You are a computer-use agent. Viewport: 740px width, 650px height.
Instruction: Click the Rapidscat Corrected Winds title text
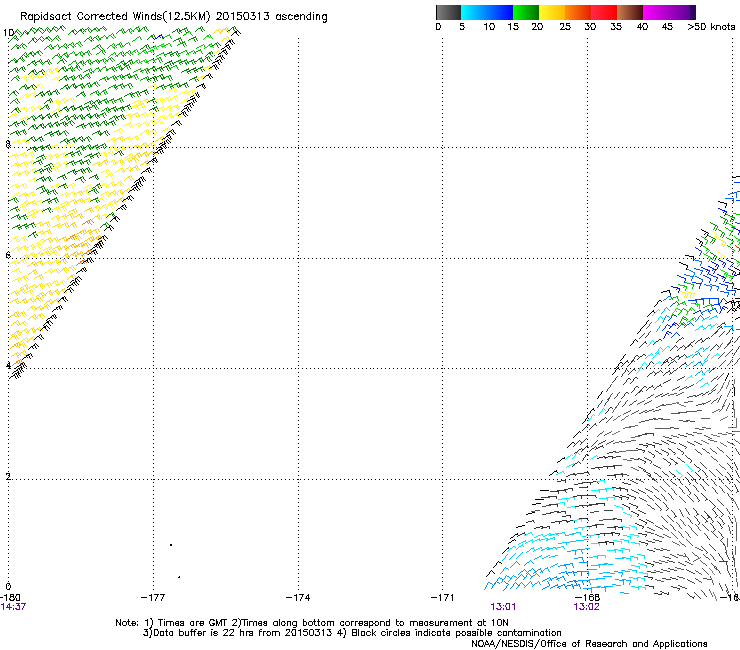coord(174,16)
